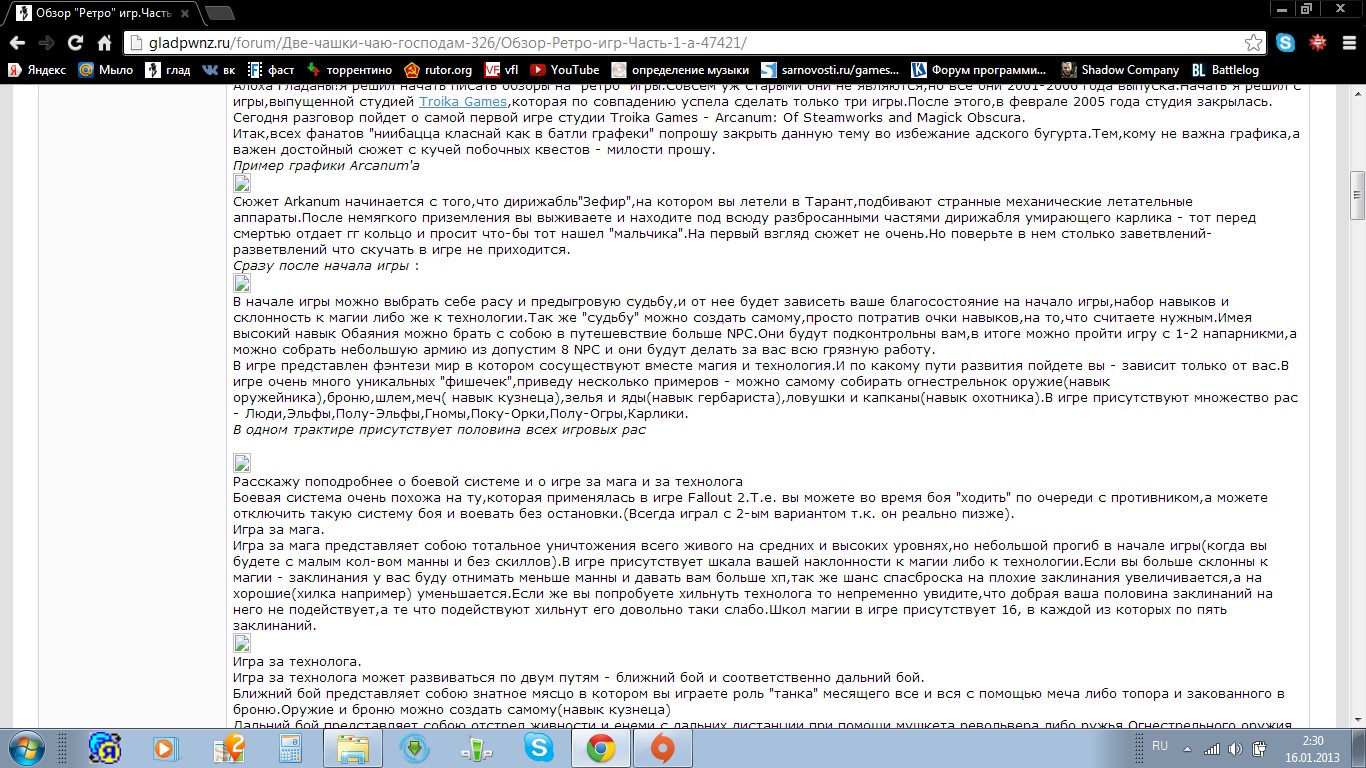This screenshot has height=768, width=1366.
Task: Click the browser forward arrow
Action: (46, 43)
